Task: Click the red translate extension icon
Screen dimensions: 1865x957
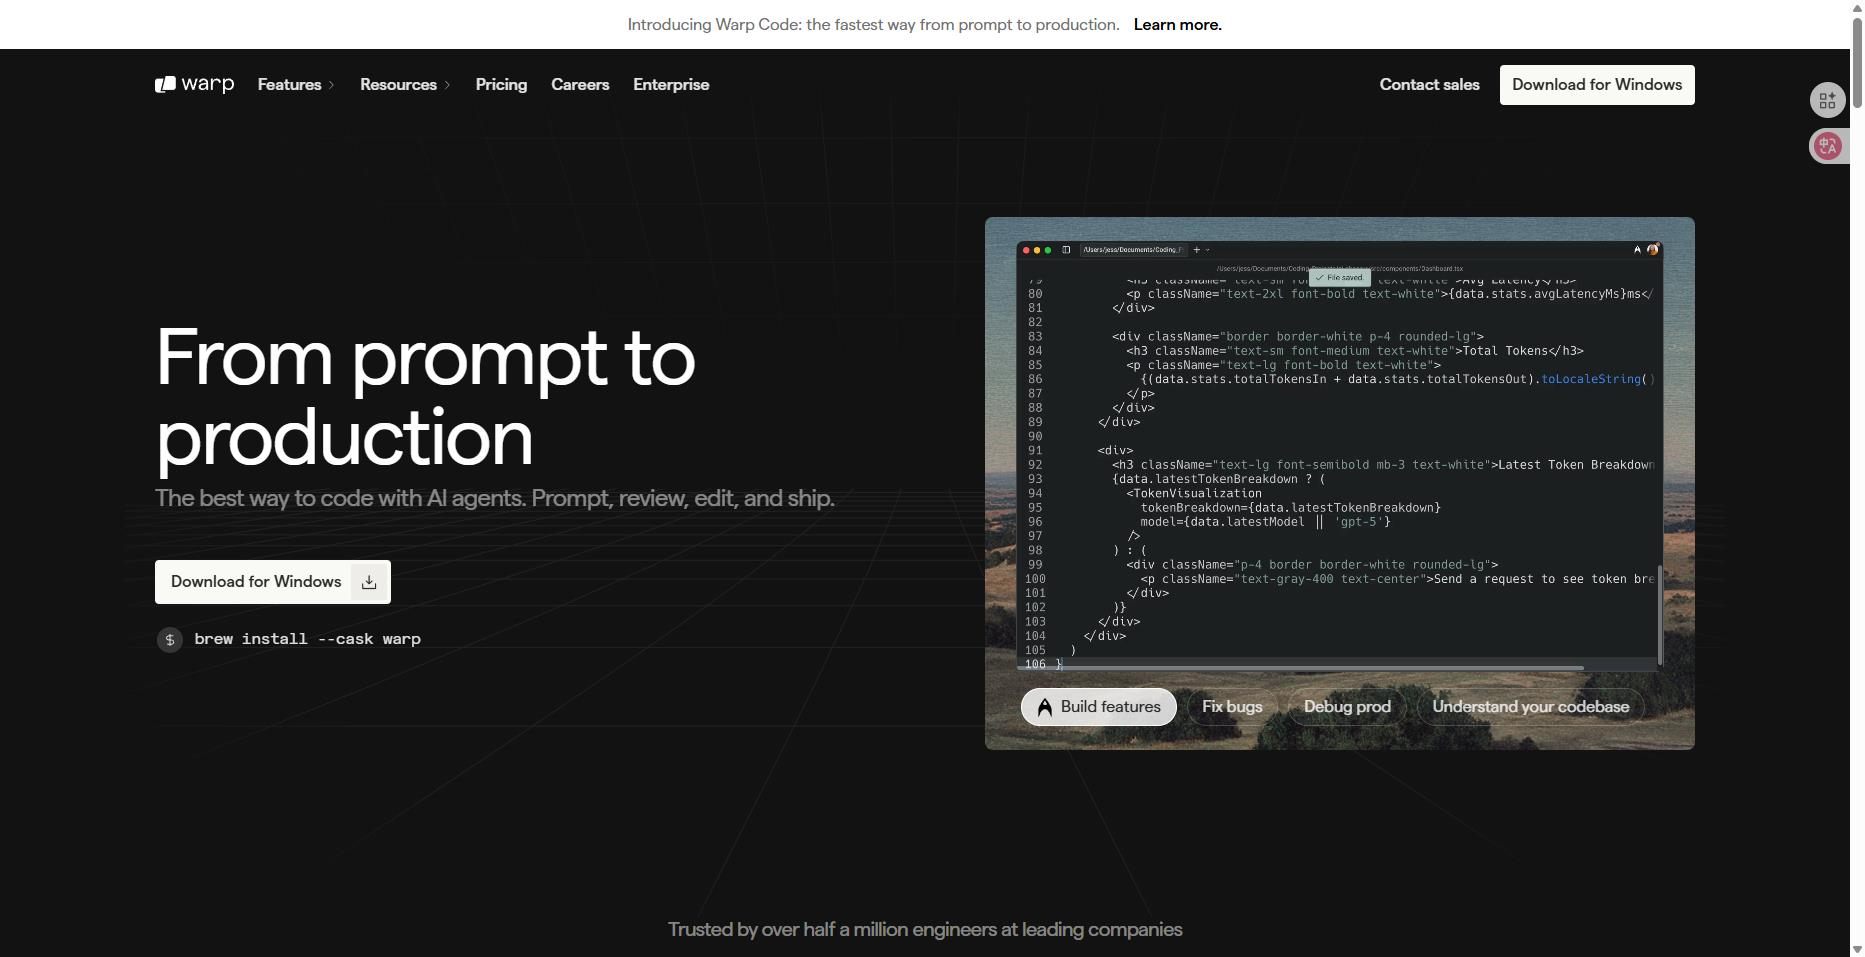Action: tap(1828, 146)
